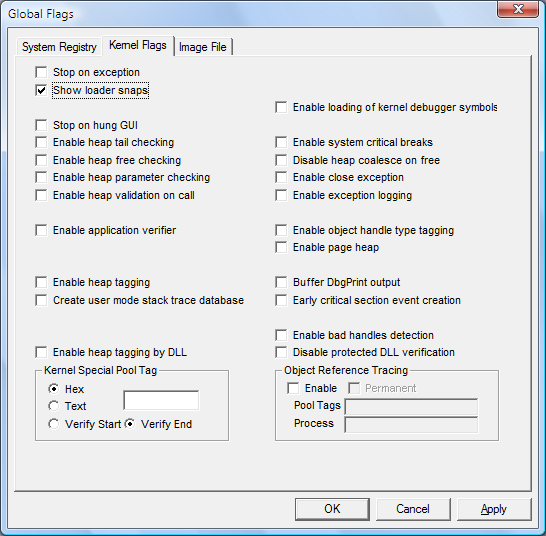Enable the Stop on exception checkbox
Screen dimensions: 546x536
click(x=41, y=72)
